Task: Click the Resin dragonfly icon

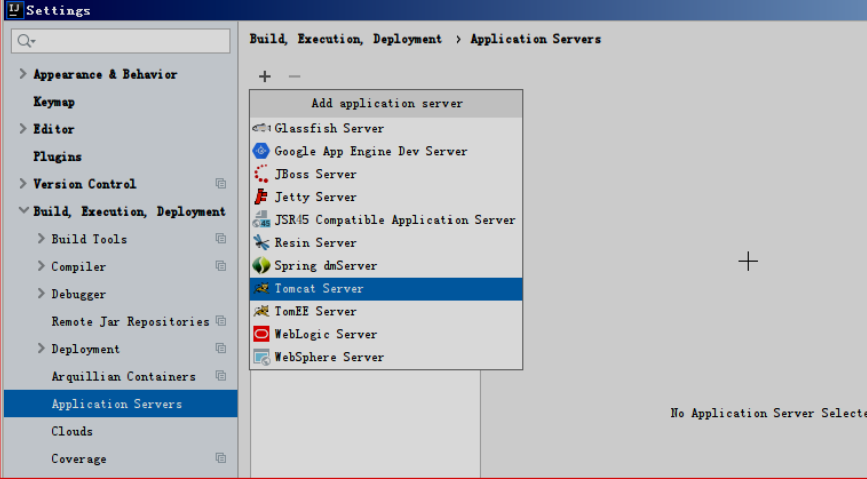Action: click(261, 242)
